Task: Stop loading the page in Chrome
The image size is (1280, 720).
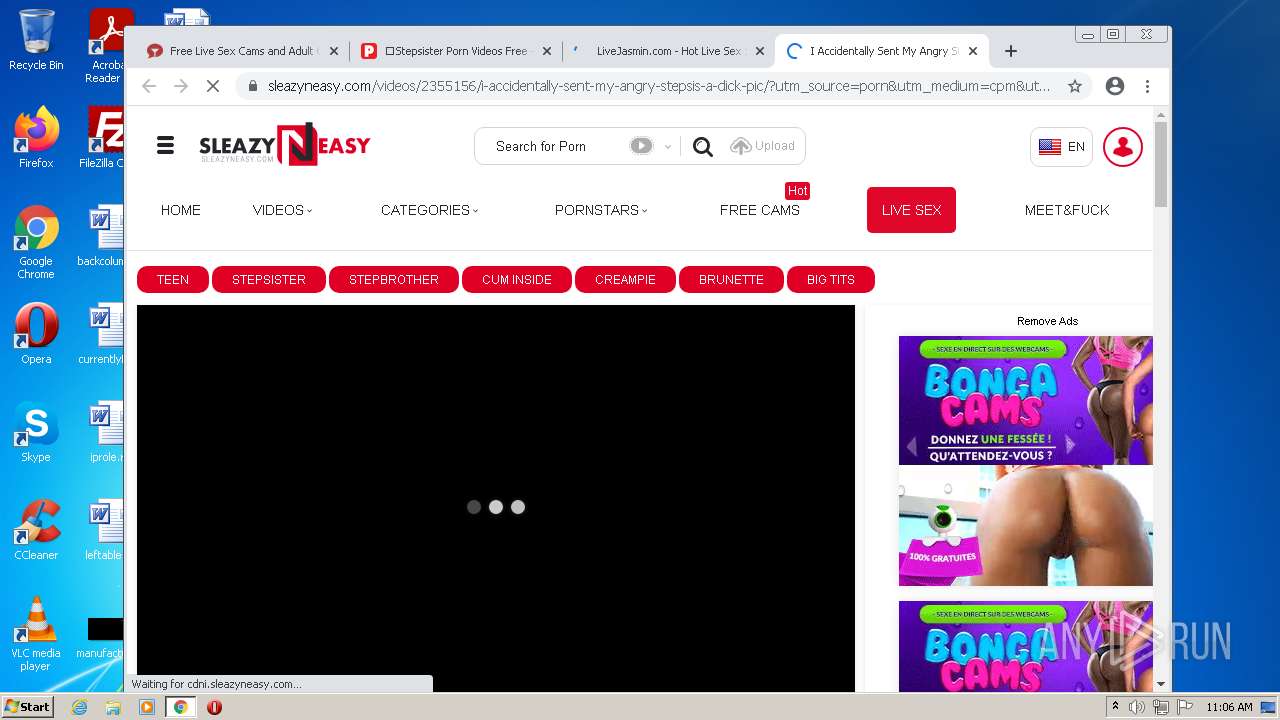Action: [213, 86]
